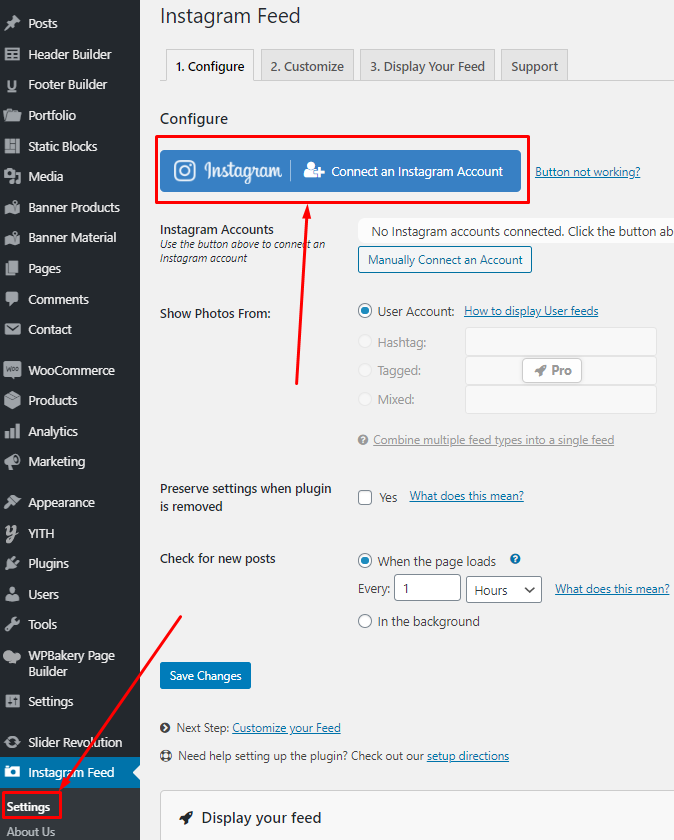Click Connect an Instagram Account button

[340, 171]
